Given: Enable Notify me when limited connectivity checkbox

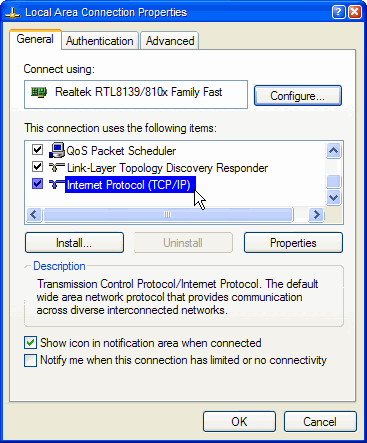Looking at the screenshot, I should [30, 360].
